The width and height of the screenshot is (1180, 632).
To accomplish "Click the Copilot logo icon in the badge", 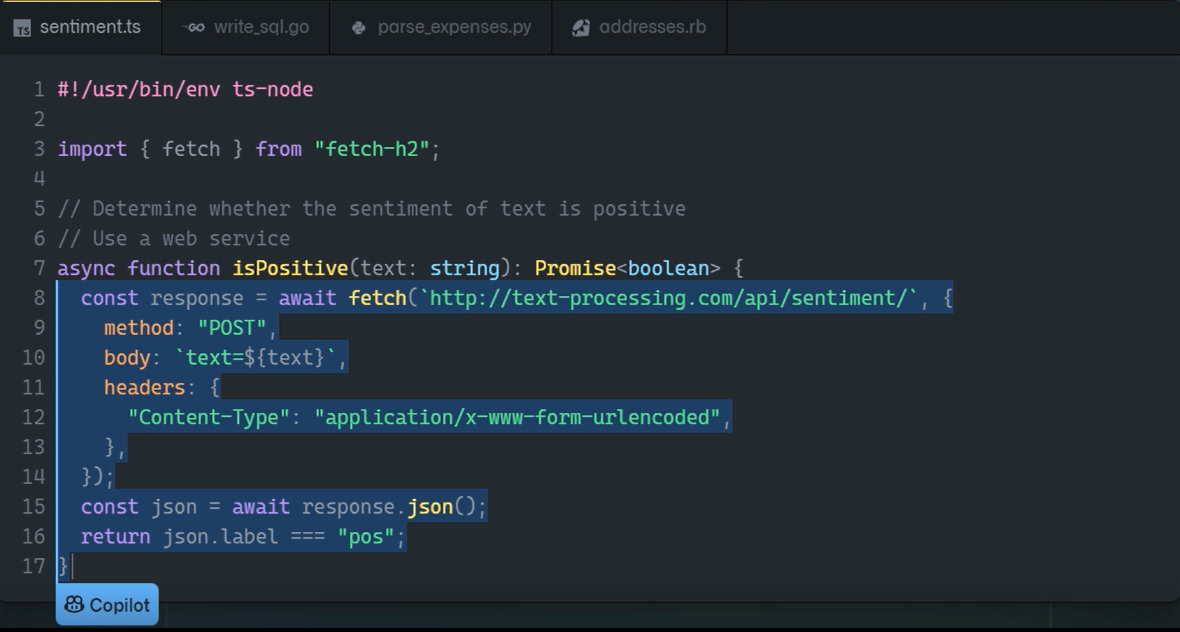I will 74,605.
